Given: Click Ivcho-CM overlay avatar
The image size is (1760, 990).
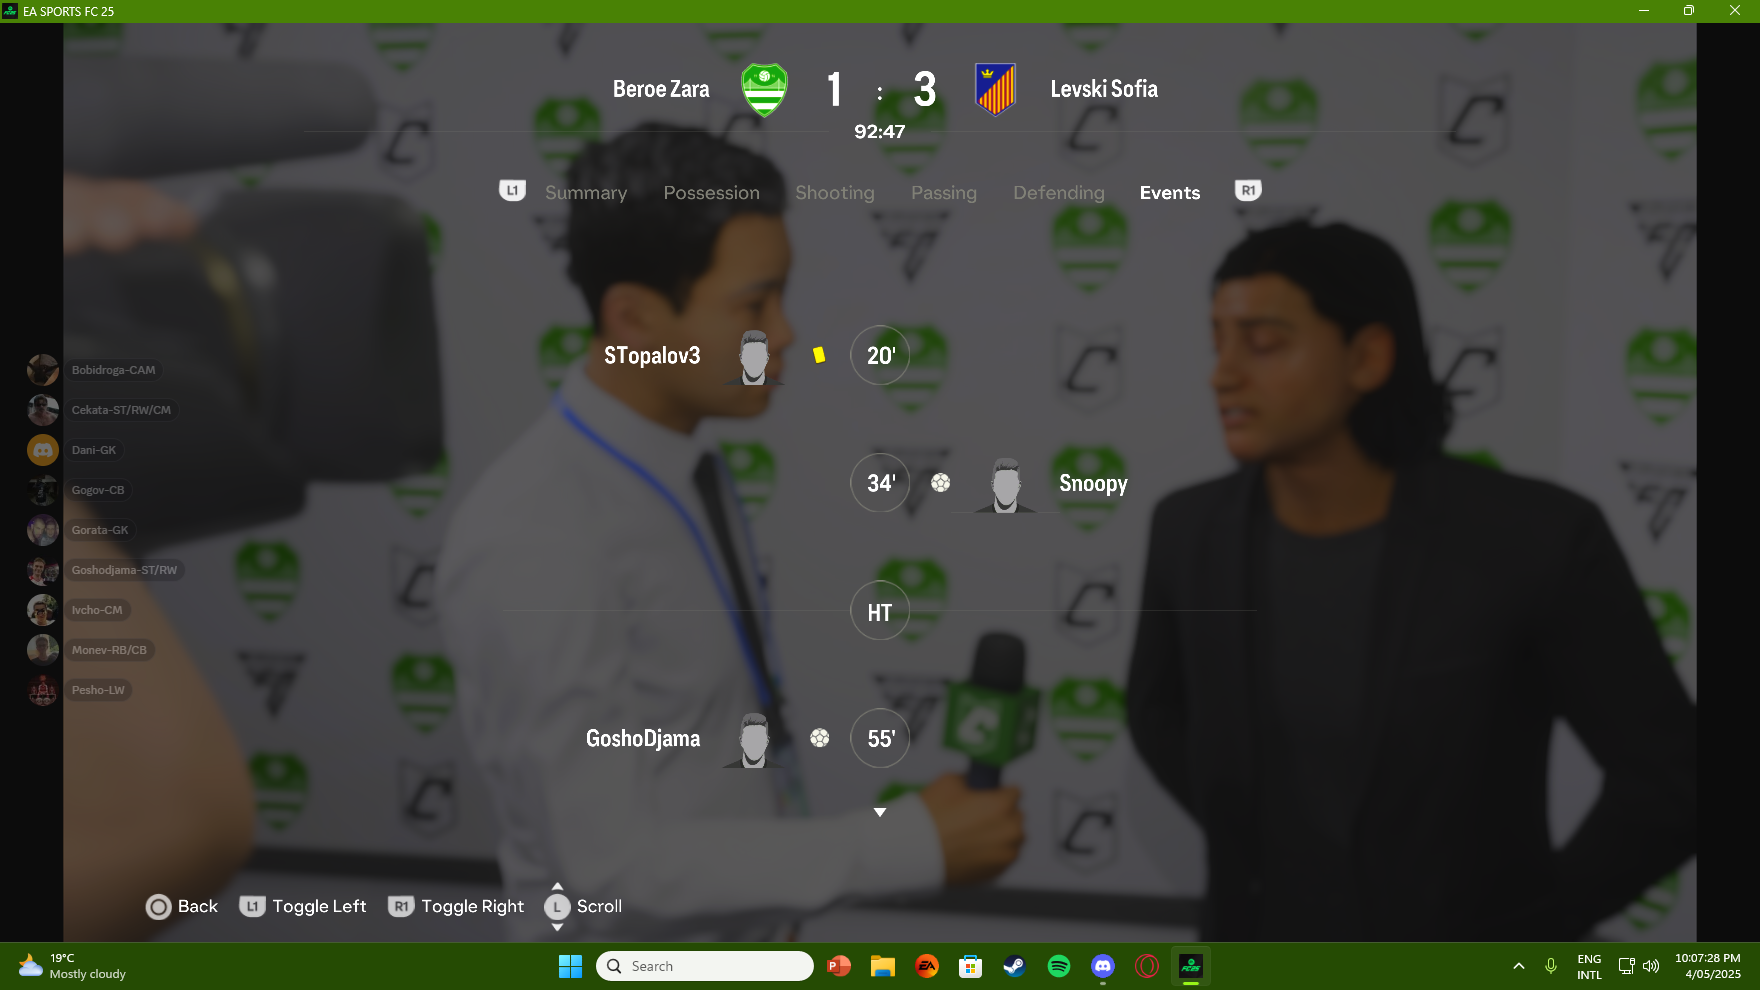Looking at the screenshot, I should coord(43,610).
